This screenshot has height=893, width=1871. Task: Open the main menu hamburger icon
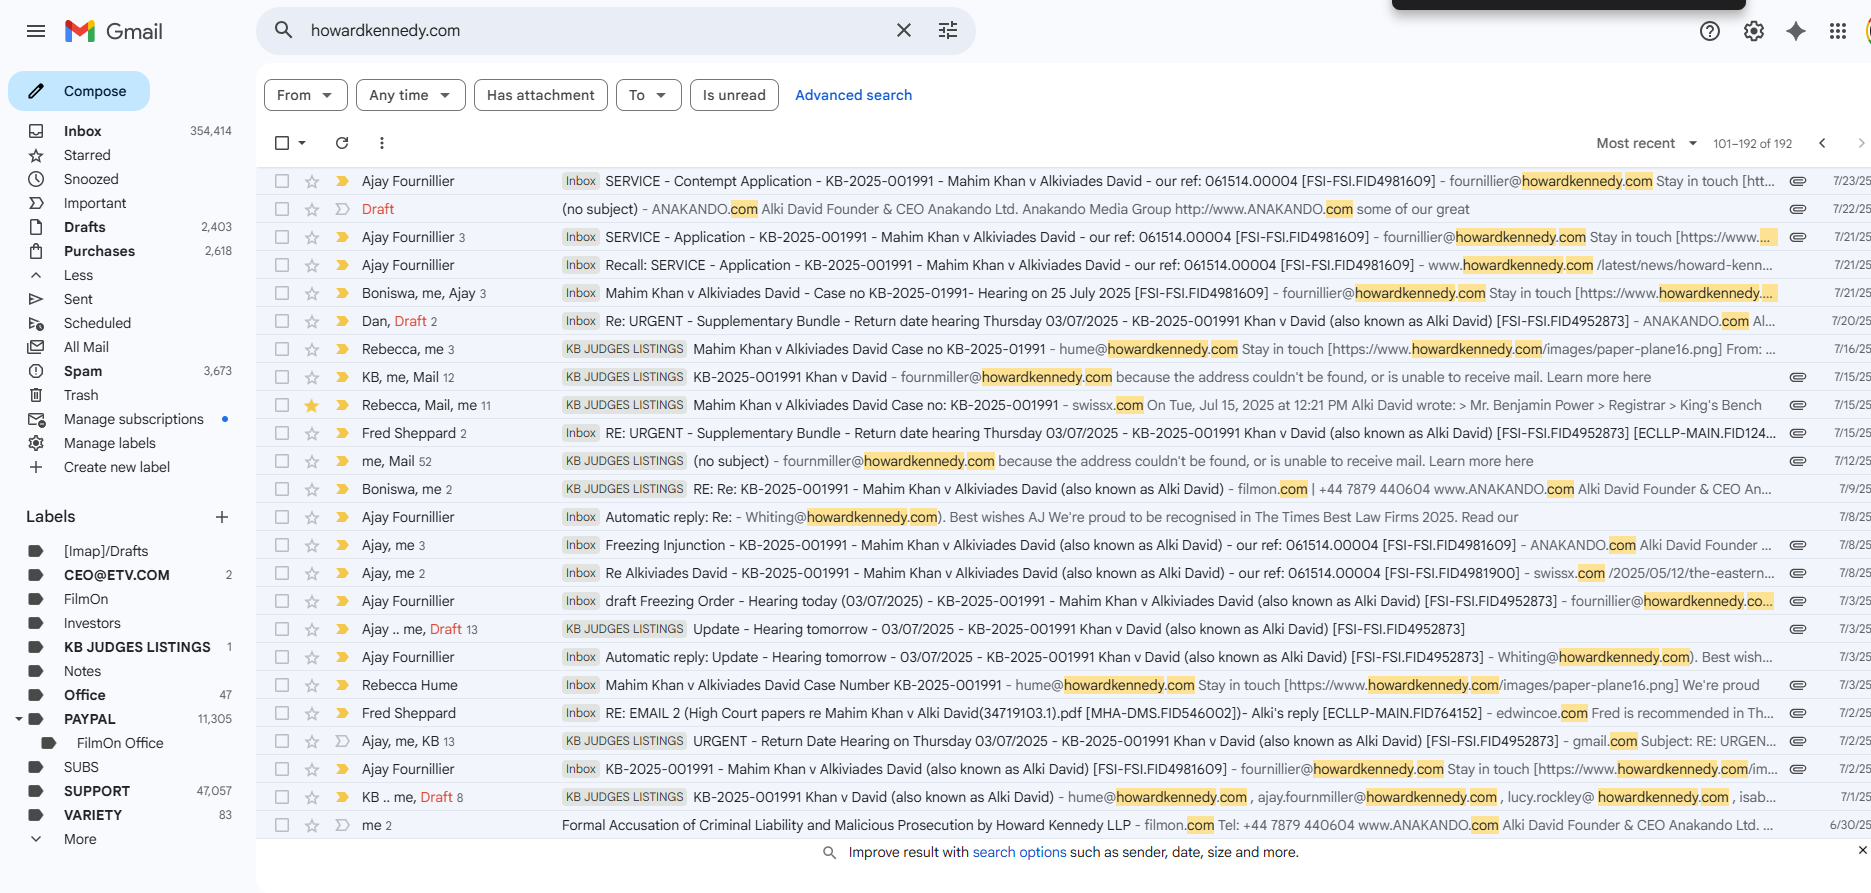tap(36, 31)
